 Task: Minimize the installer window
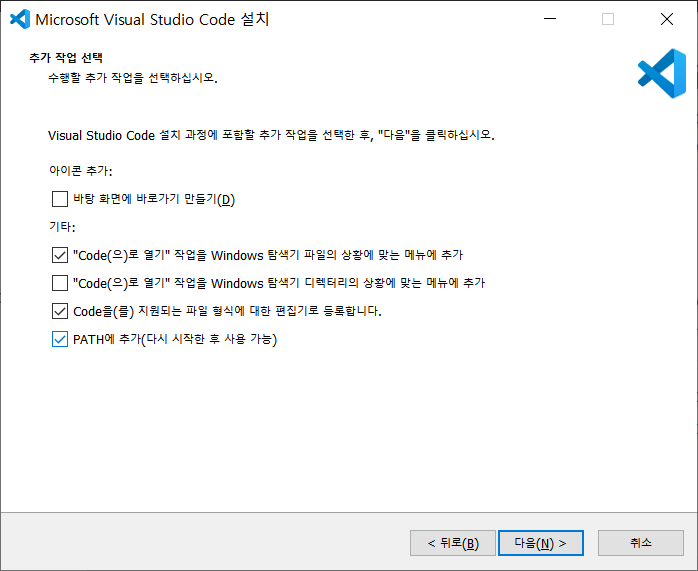pyautogui.click(x=550, y=19)
